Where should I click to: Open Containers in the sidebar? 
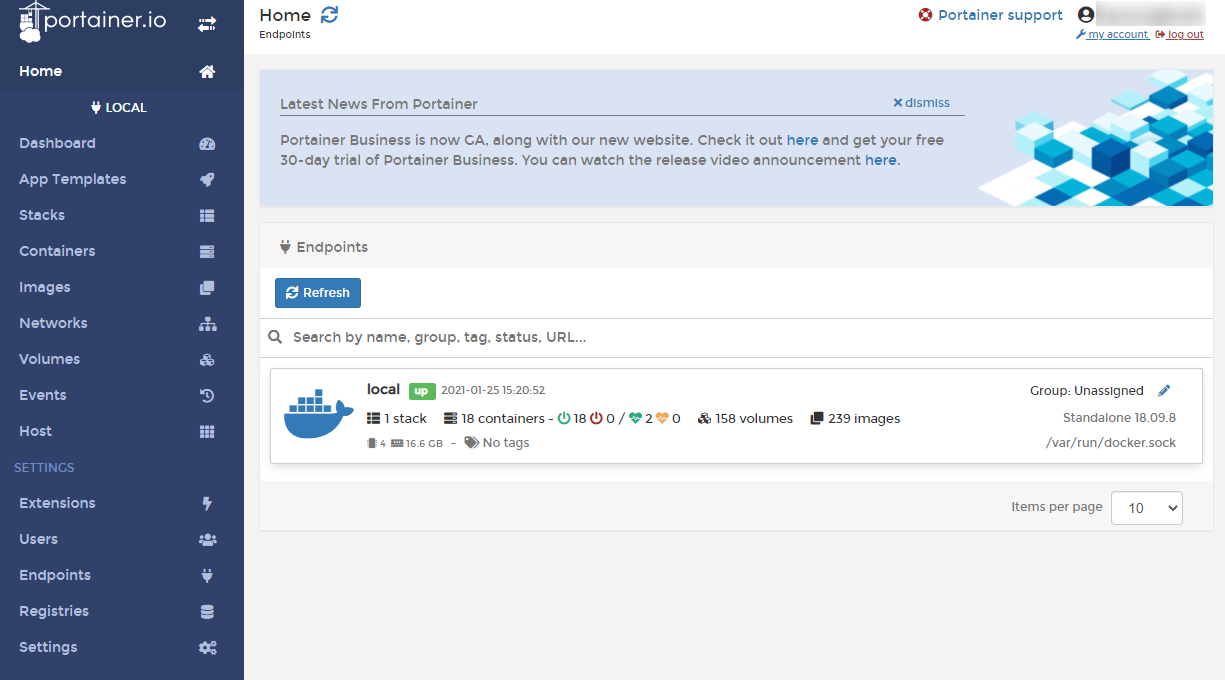[122, 252]
